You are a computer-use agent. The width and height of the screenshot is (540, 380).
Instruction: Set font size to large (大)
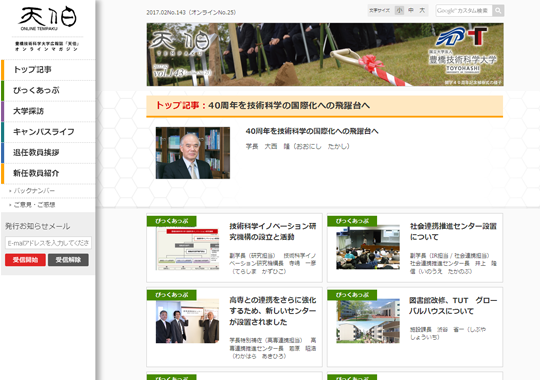(422, 10)
